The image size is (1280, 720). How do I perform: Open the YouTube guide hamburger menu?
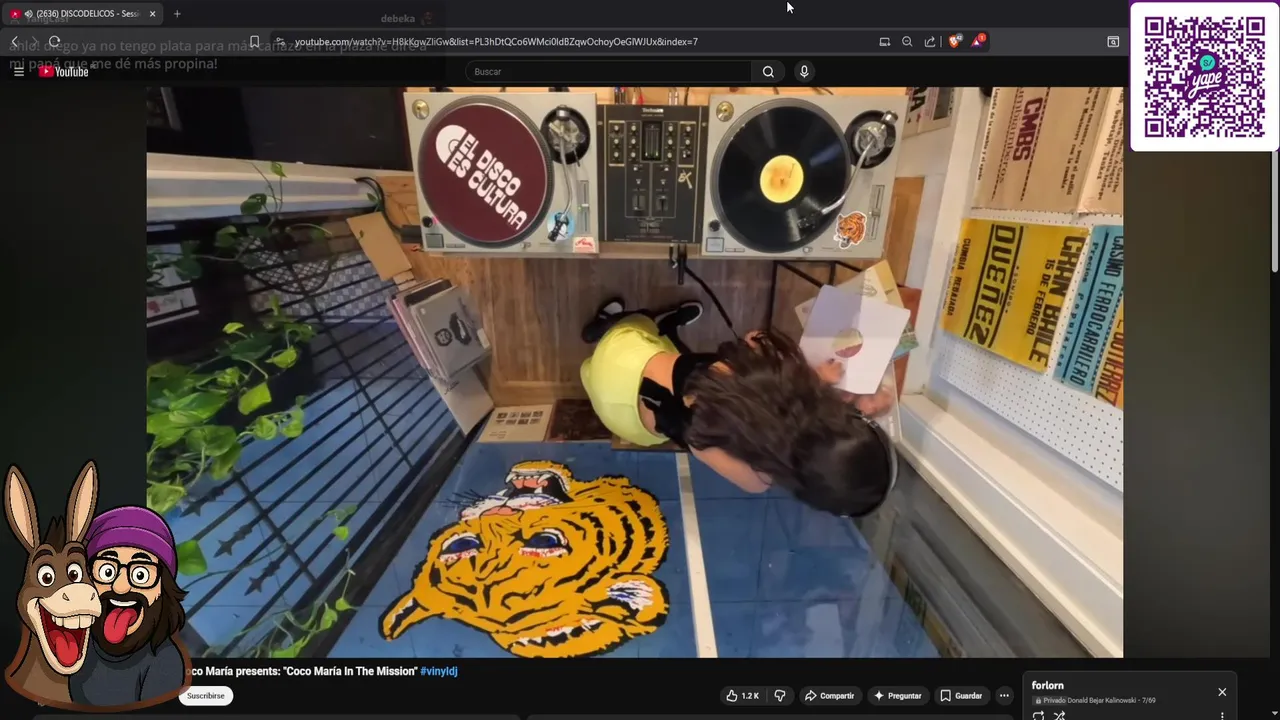click(x=18, y=71)
